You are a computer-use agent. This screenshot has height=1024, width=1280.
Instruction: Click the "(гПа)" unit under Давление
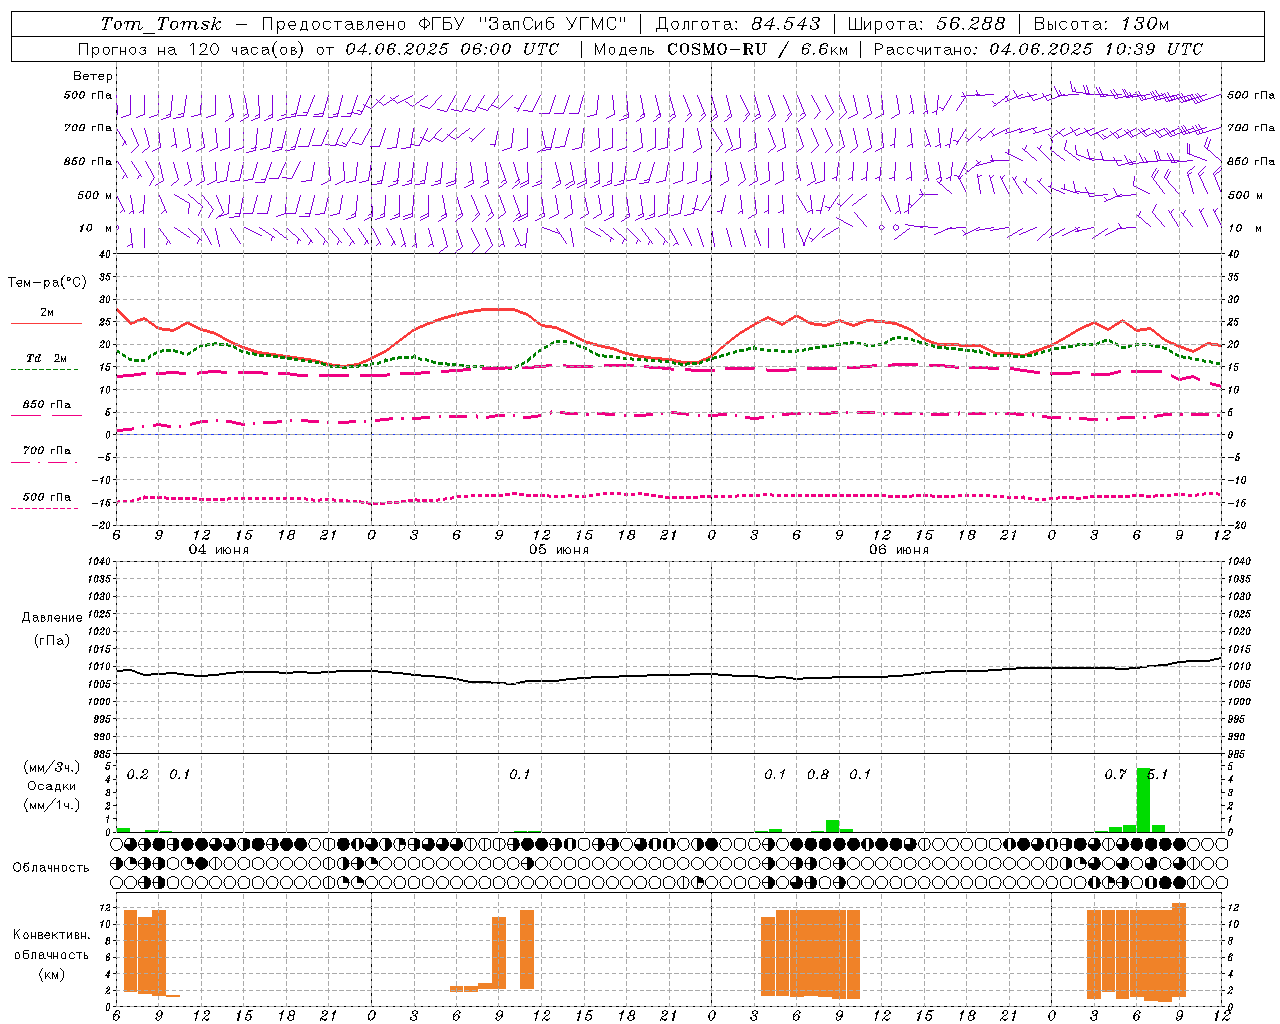51,641
